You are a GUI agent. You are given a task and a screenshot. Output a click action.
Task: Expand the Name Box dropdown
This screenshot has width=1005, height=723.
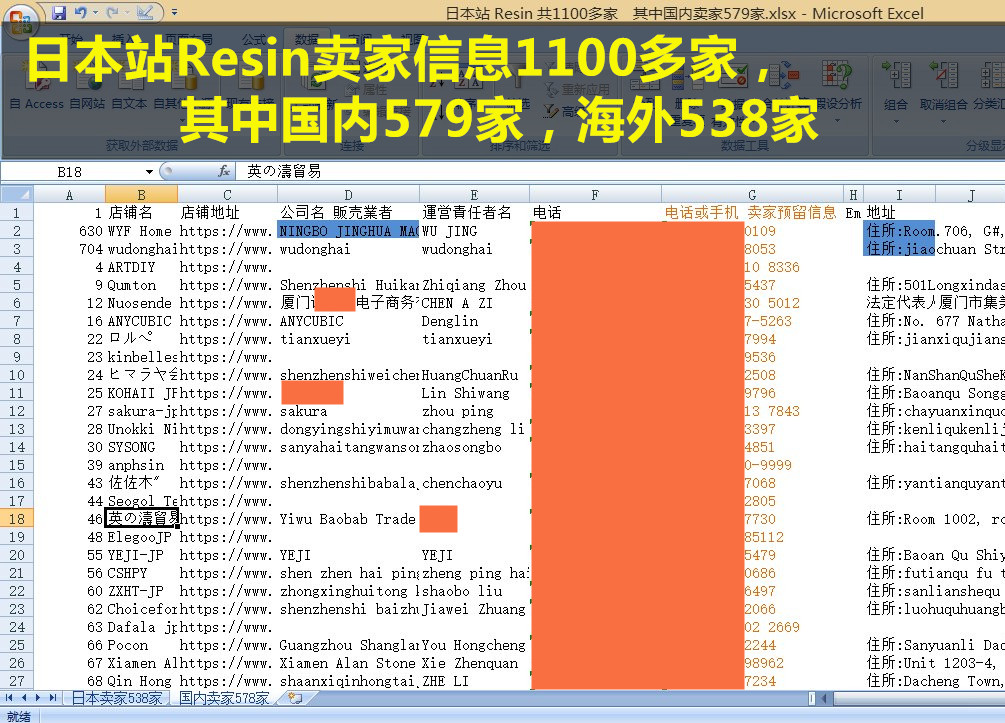point(149,172)
